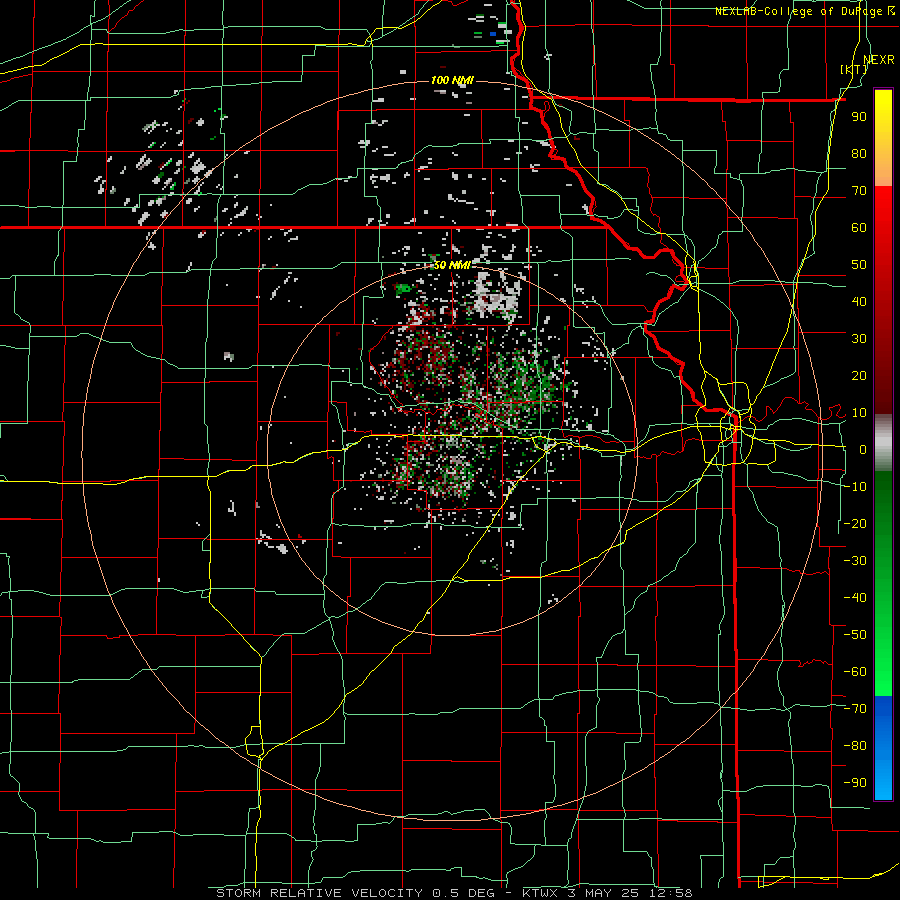Click the positive 50 legend value
Screen dimensions: 900x900
point(859,265)
